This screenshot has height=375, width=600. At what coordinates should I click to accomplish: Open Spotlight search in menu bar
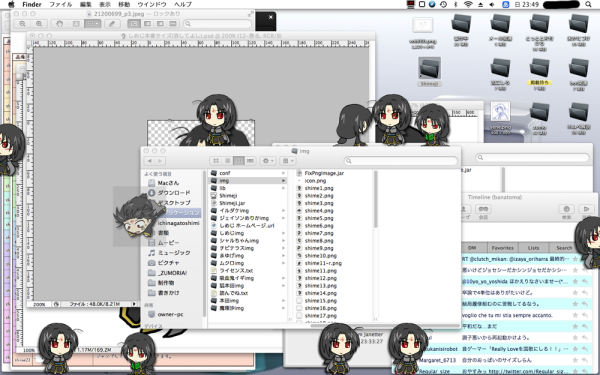coord(588,4)
